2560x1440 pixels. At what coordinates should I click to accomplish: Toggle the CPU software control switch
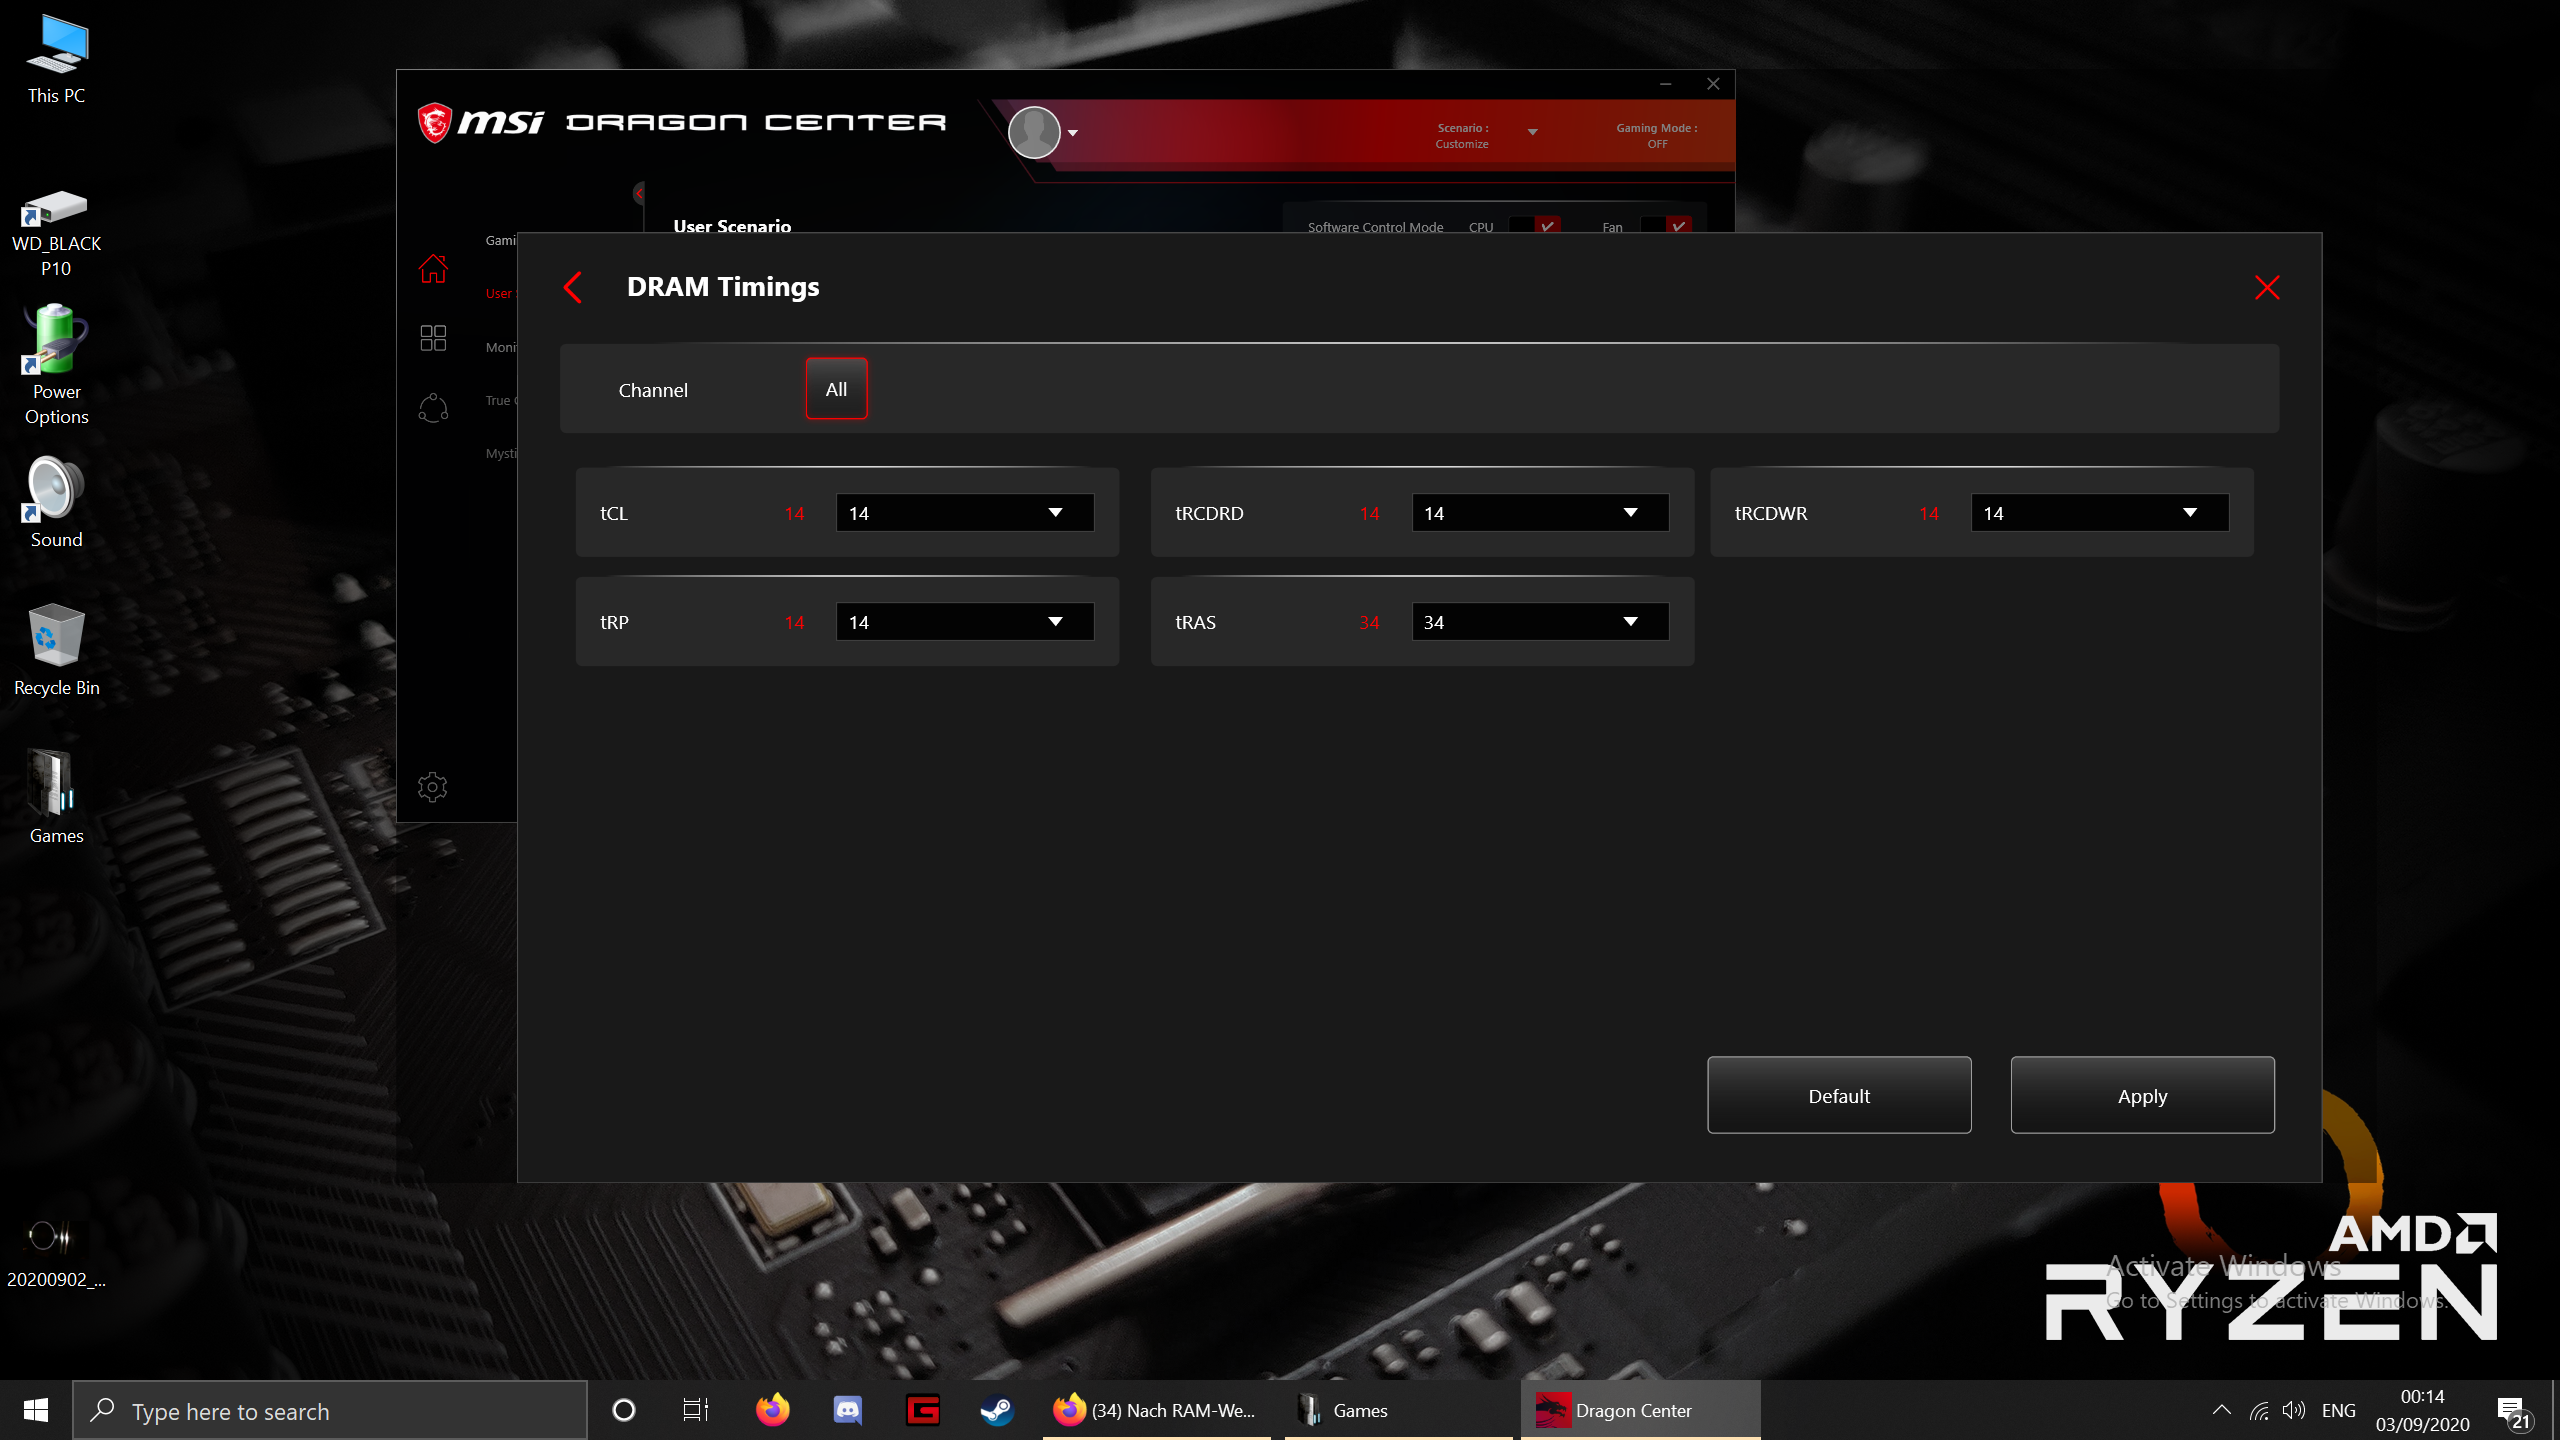(x=1535, y=226)
